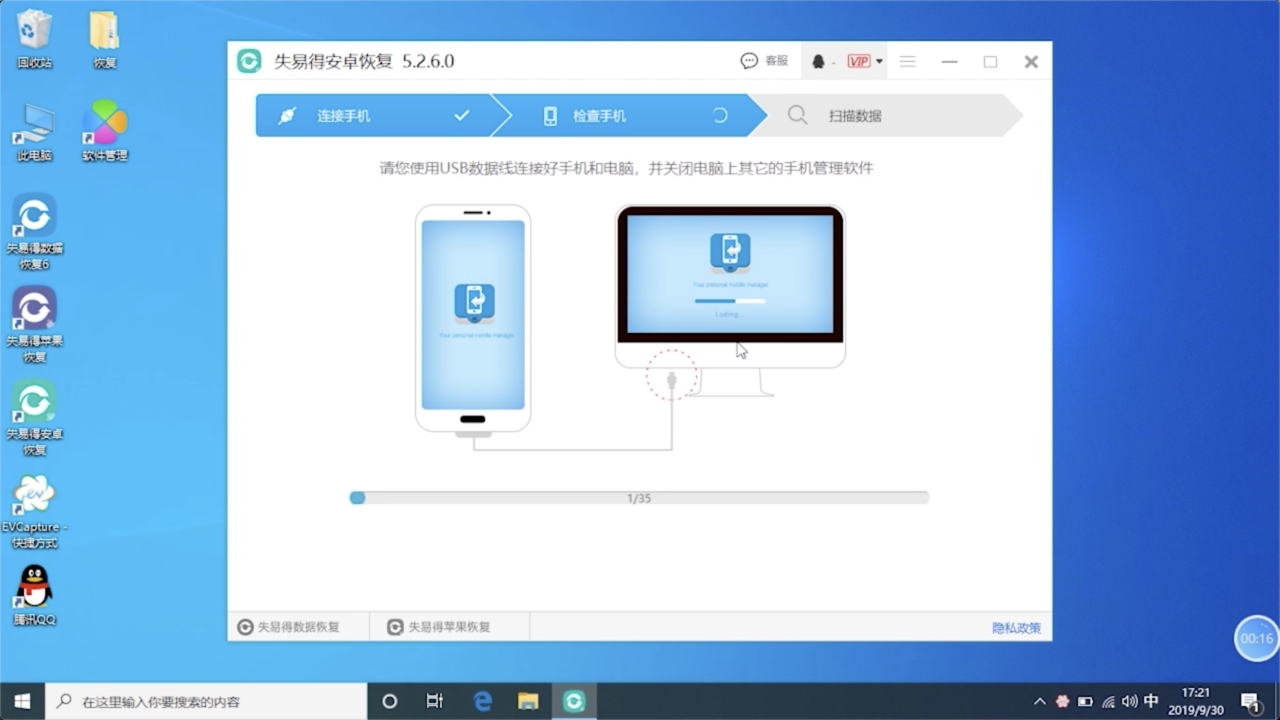The image size is (1280, 720).
Task: Open the Windows Start menu
Action: (x=22, y=701)
